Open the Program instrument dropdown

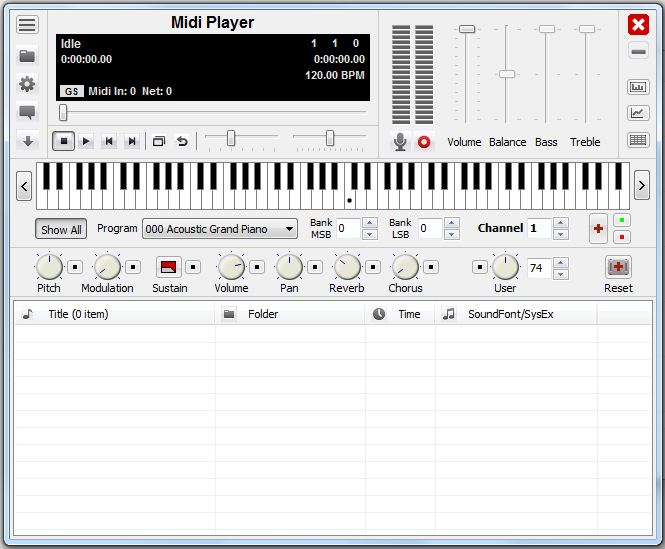point(220,229)
